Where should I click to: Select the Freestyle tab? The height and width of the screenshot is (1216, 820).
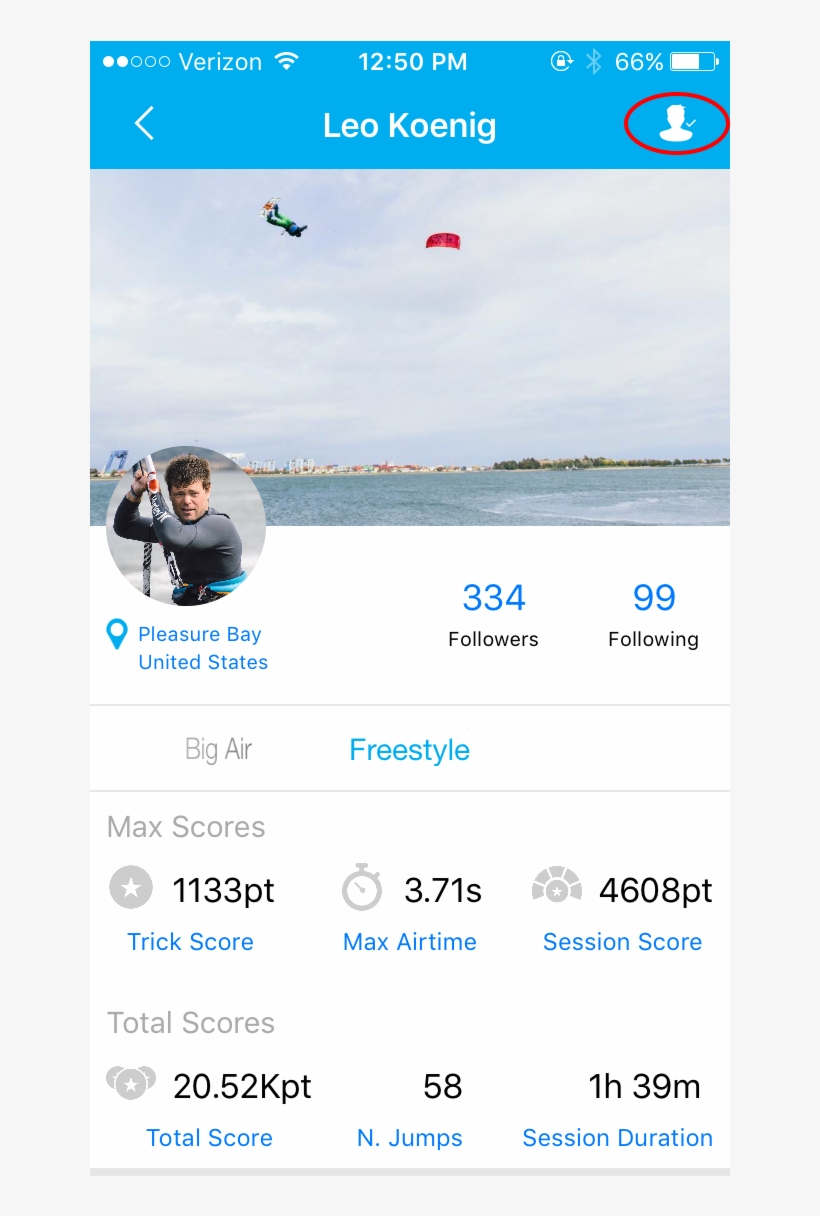pyautogui.click(x=409, y=750)
